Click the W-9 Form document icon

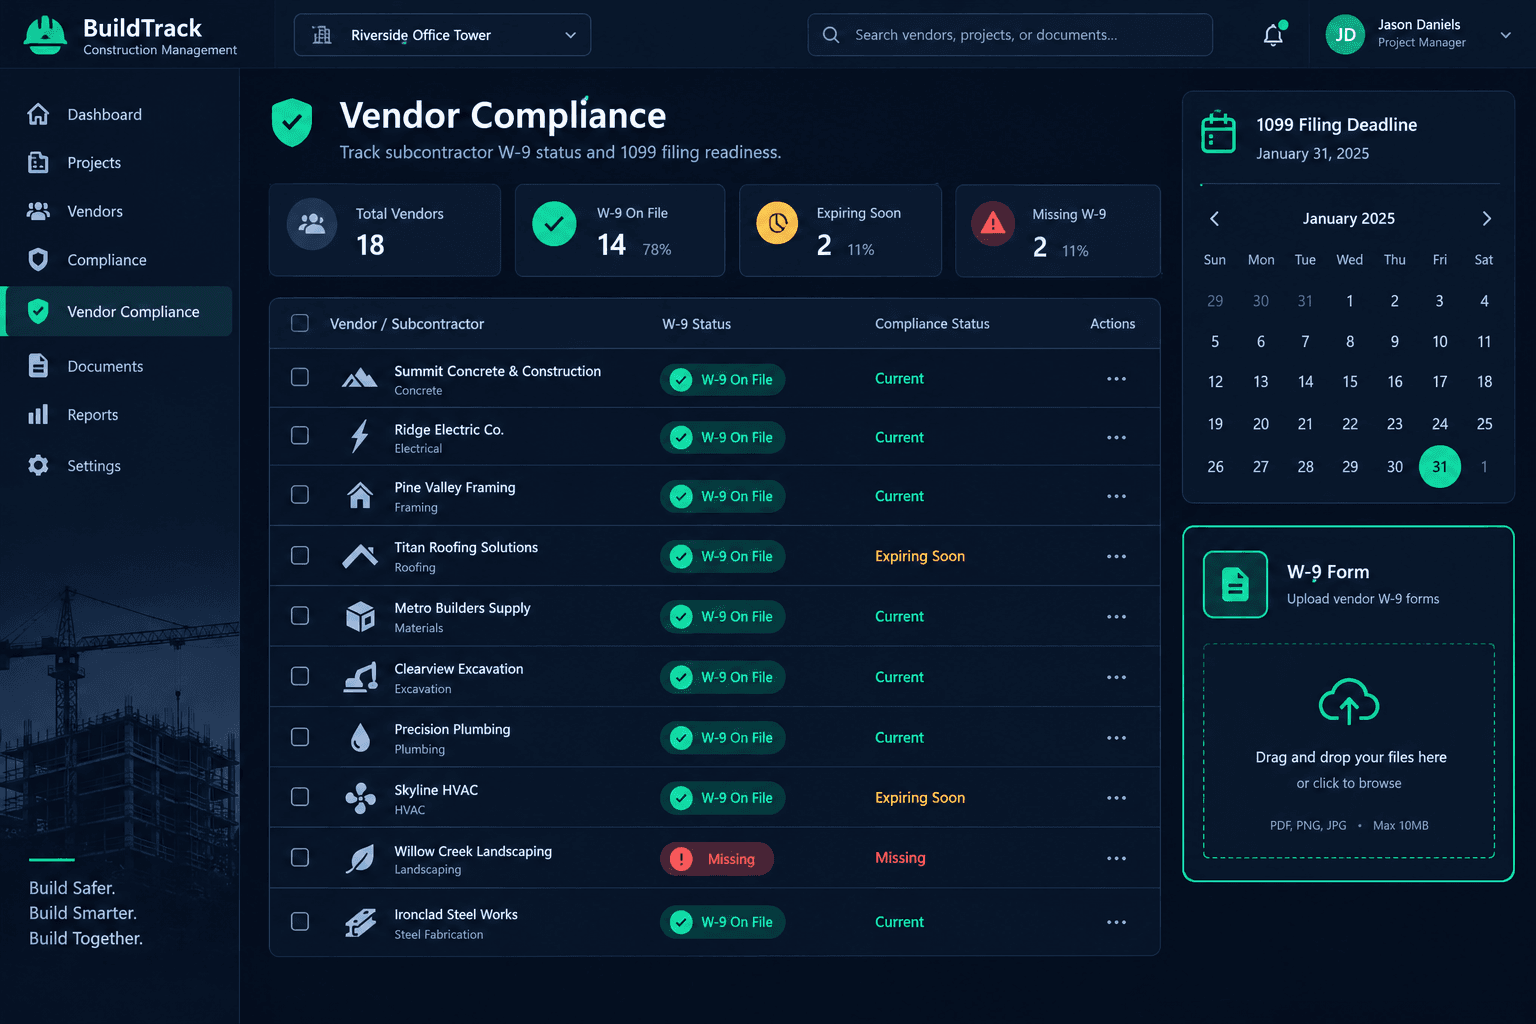coord(1235,585)
